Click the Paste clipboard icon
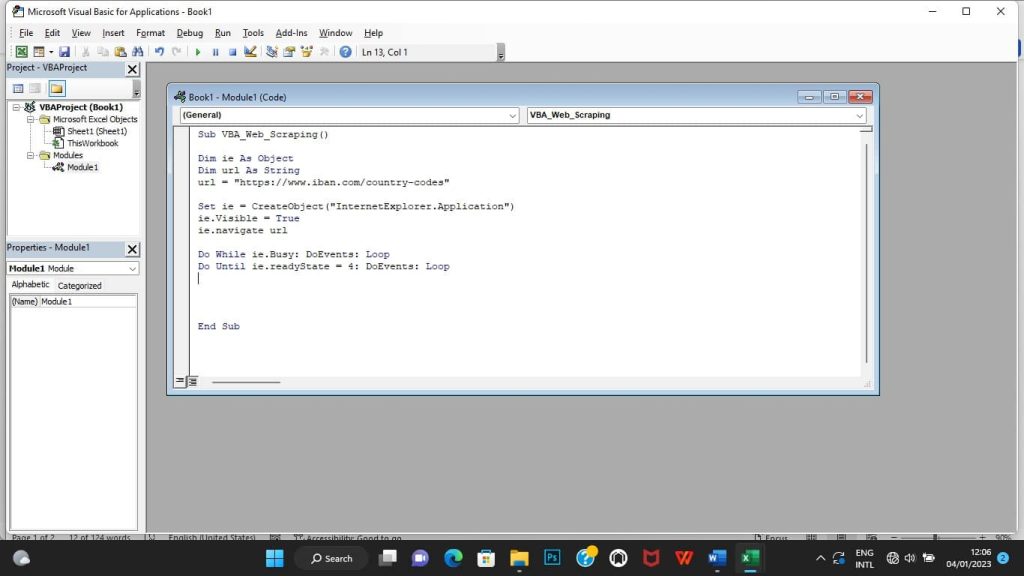Screen dimensions: 1024x576 (120, 52)
